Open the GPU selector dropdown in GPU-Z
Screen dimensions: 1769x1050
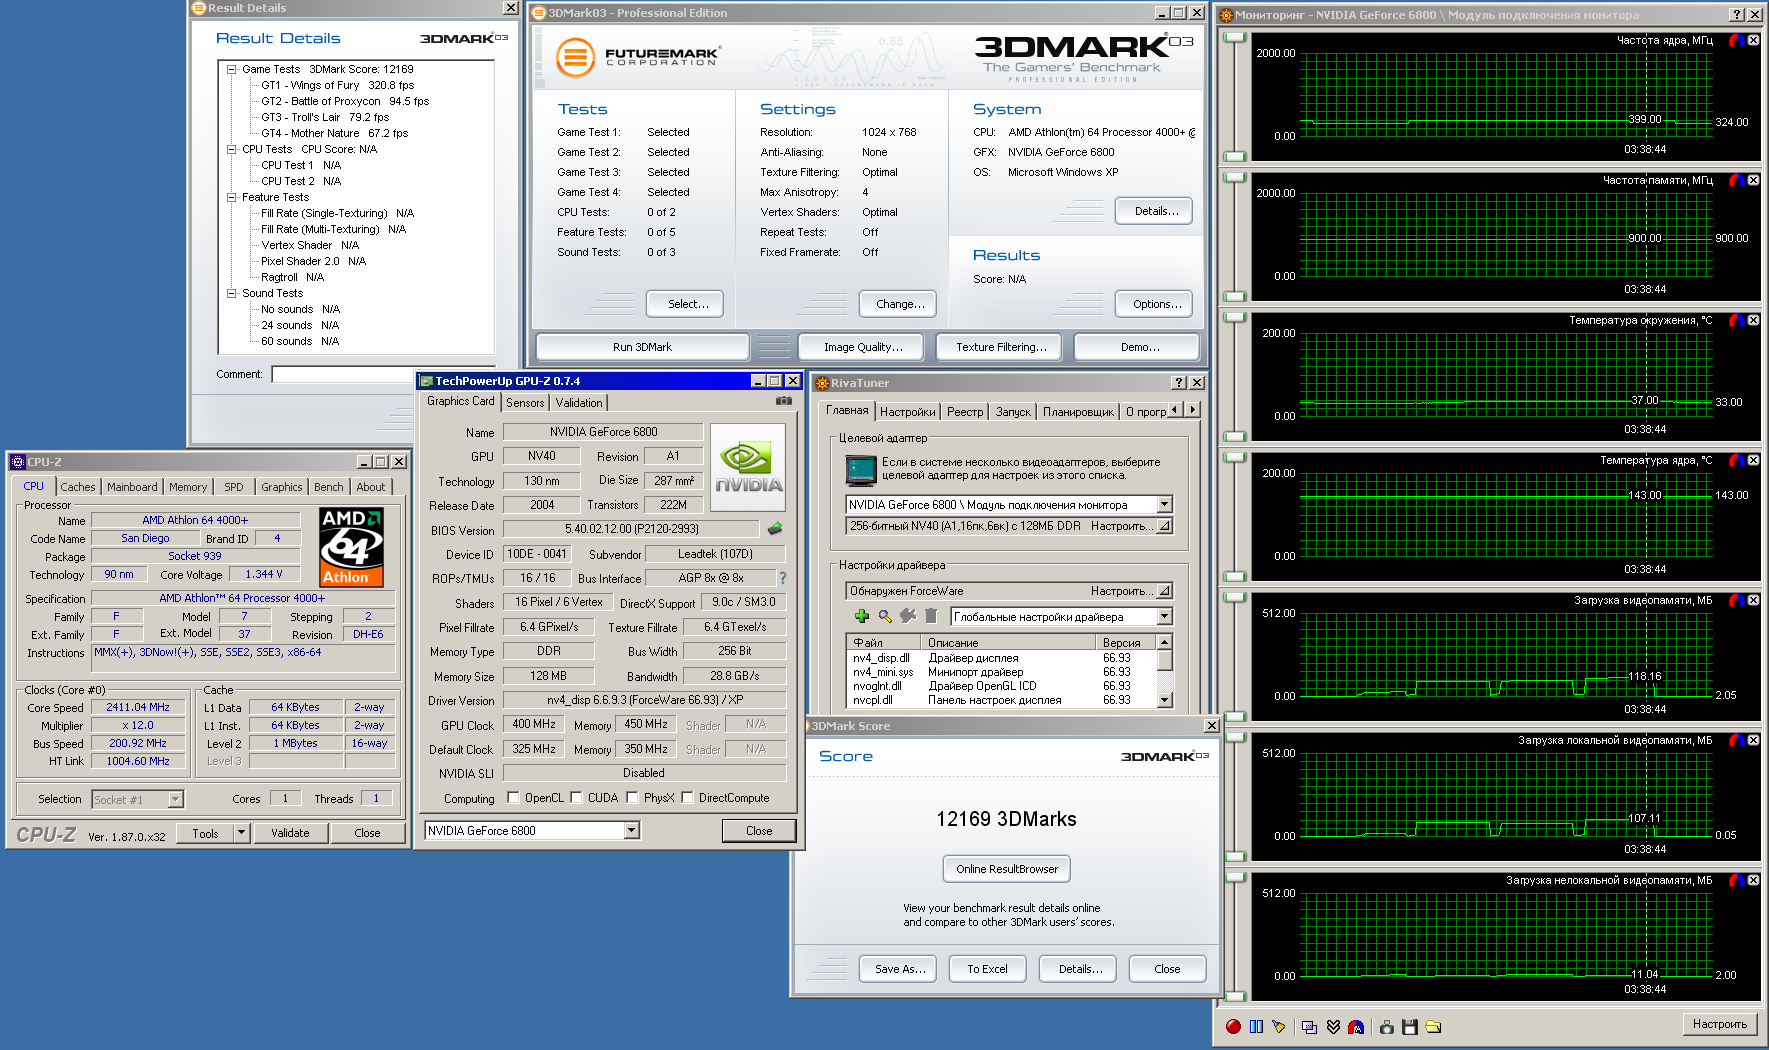[631, 830]
